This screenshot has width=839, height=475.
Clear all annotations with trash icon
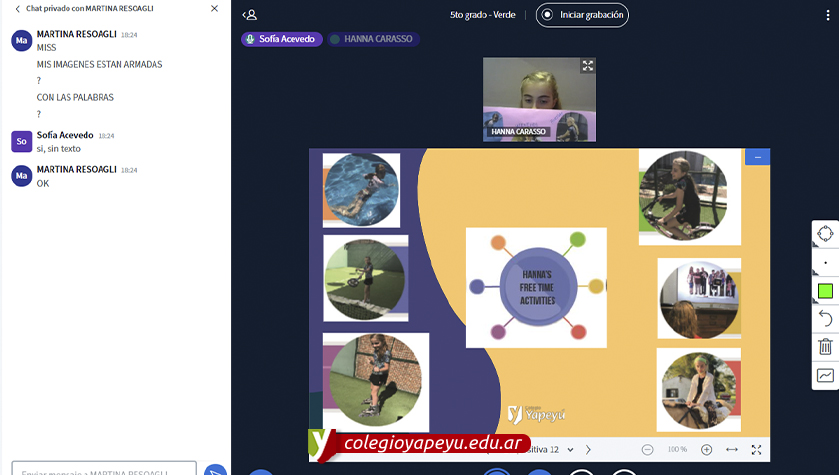825,347
